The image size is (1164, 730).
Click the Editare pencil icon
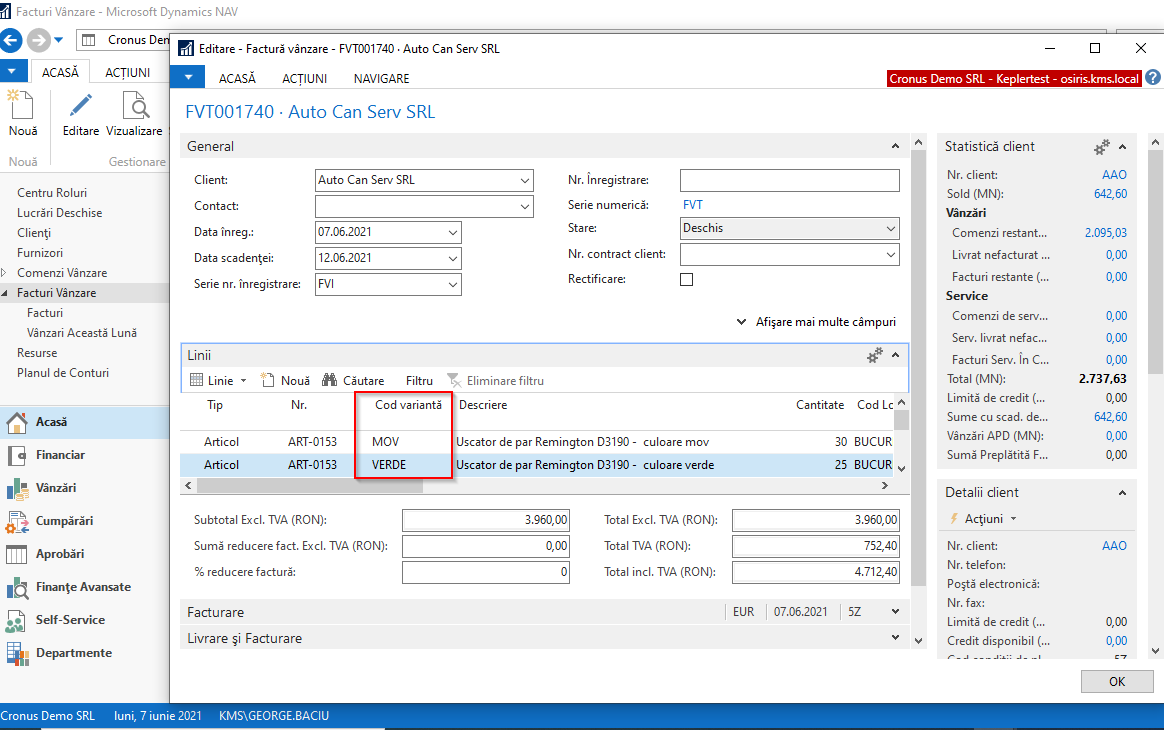(80, 106)
